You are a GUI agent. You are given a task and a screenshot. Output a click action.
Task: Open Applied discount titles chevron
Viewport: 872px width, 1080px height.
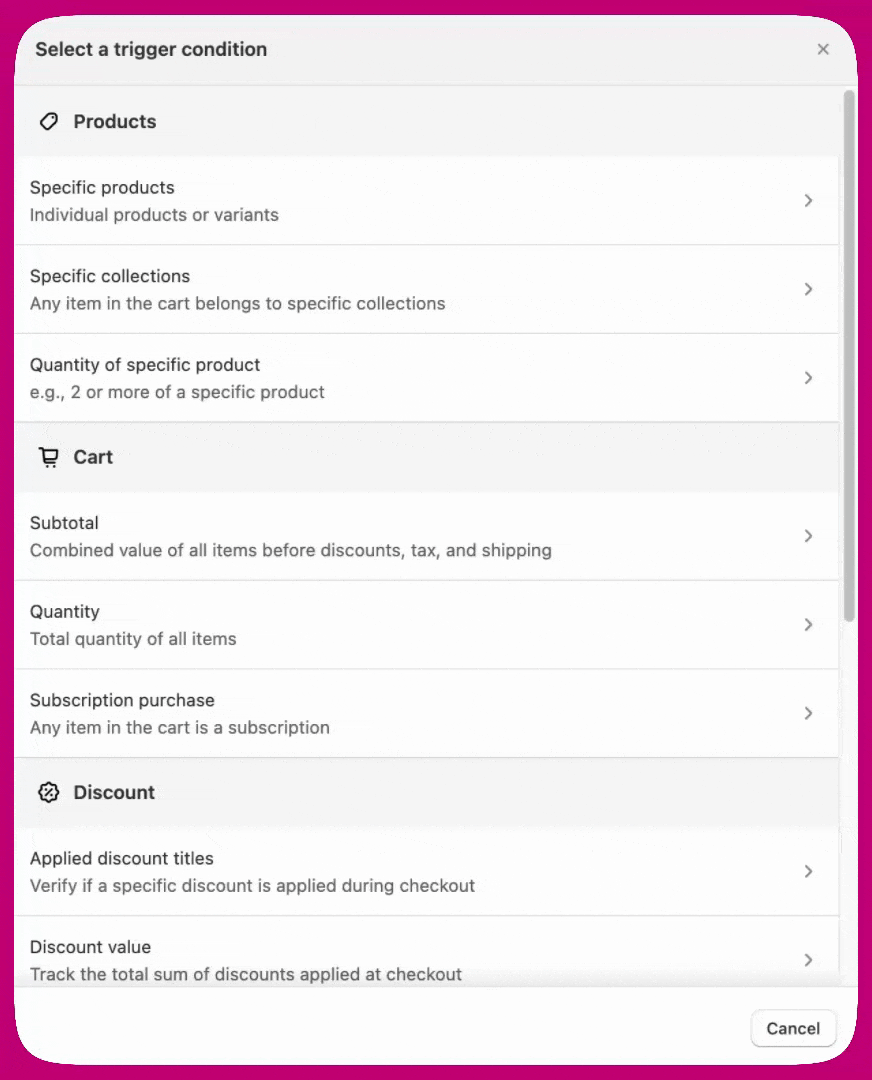pyautogui.click(x=808, y=871)
